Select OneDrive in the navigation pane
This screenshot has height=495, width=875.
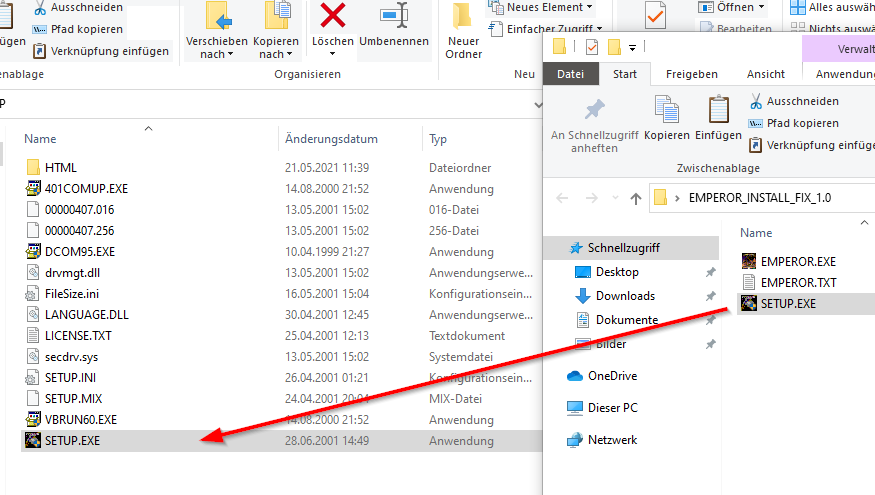612,376
